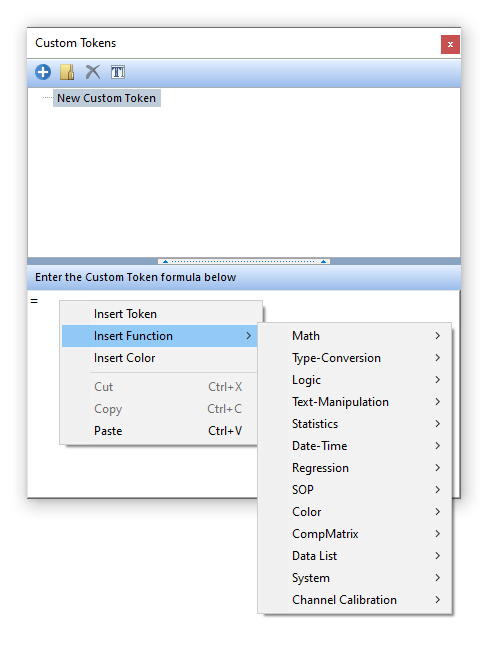Add a new custom token with plus icon
This screenshot has height=646, width=495.
43,72
